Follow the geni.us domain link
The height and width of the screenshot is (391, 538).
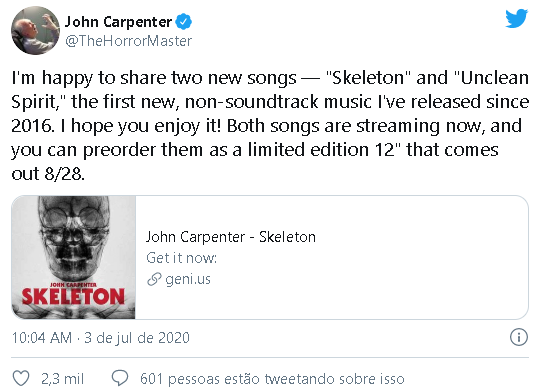[x=188, y=279]
